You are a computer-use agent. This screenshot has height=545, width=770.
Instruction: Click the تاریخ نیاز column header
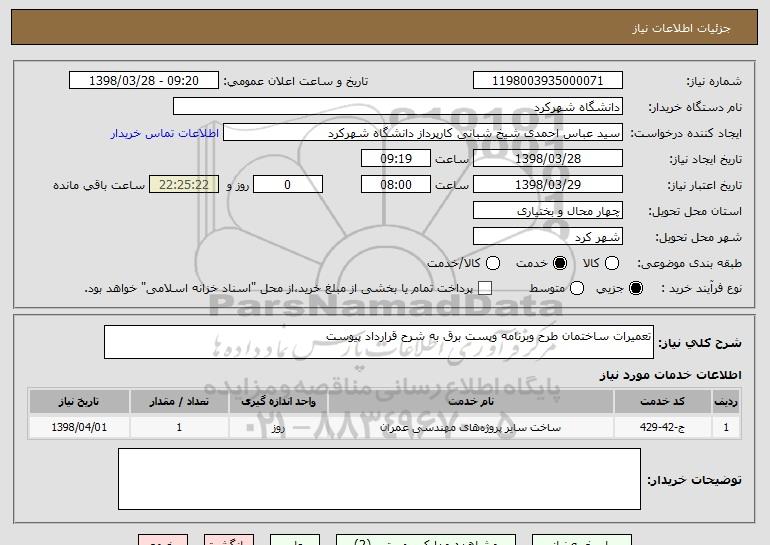(79, 402)
